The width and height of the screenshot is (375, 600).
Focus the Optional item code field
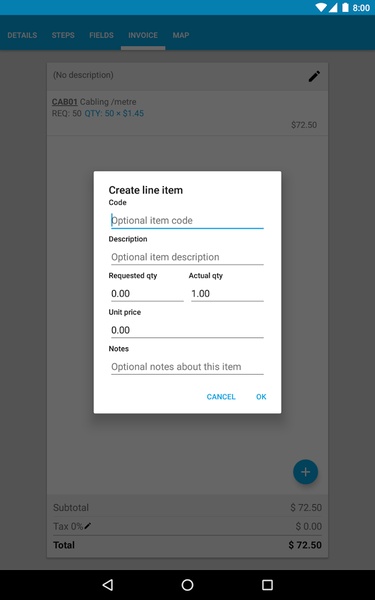click(x=187, y=220)
